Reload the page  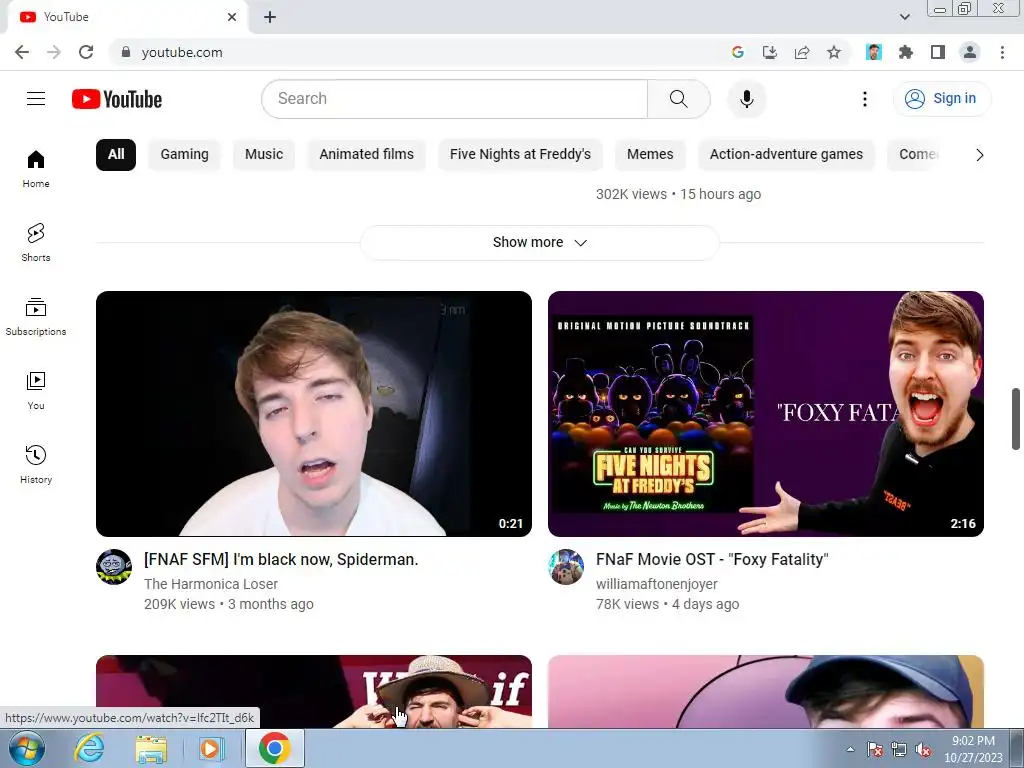point(86,52)
